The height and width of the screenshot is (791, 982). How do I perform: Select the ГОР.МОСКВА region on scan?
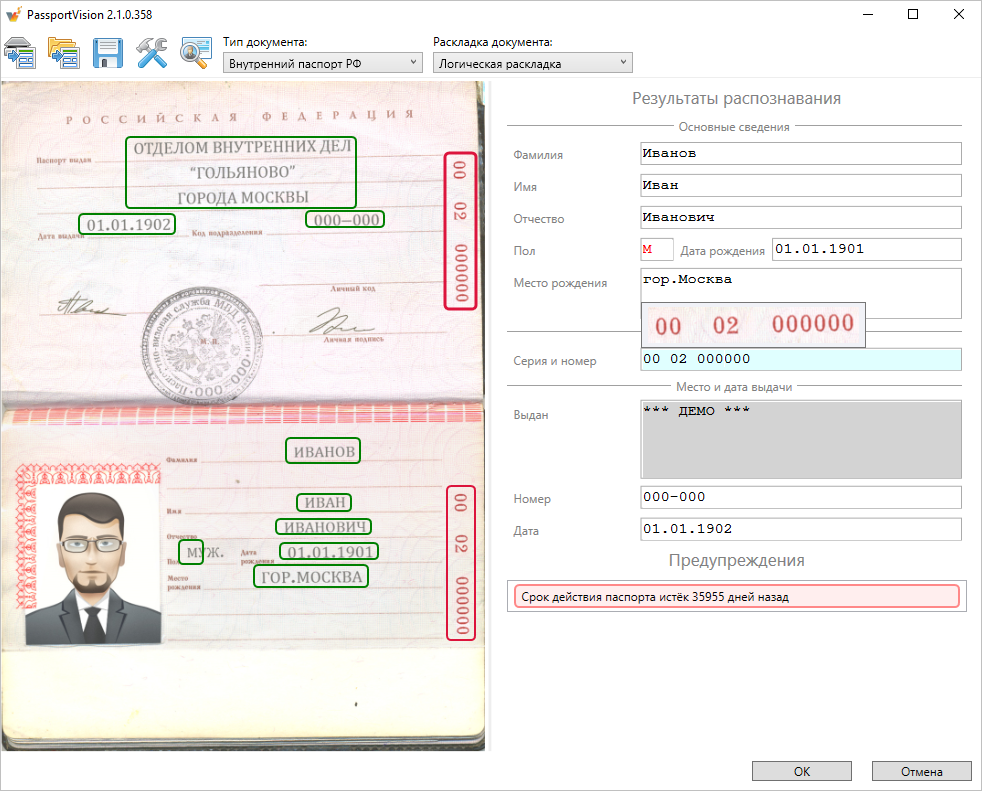[x=311, y=576]
